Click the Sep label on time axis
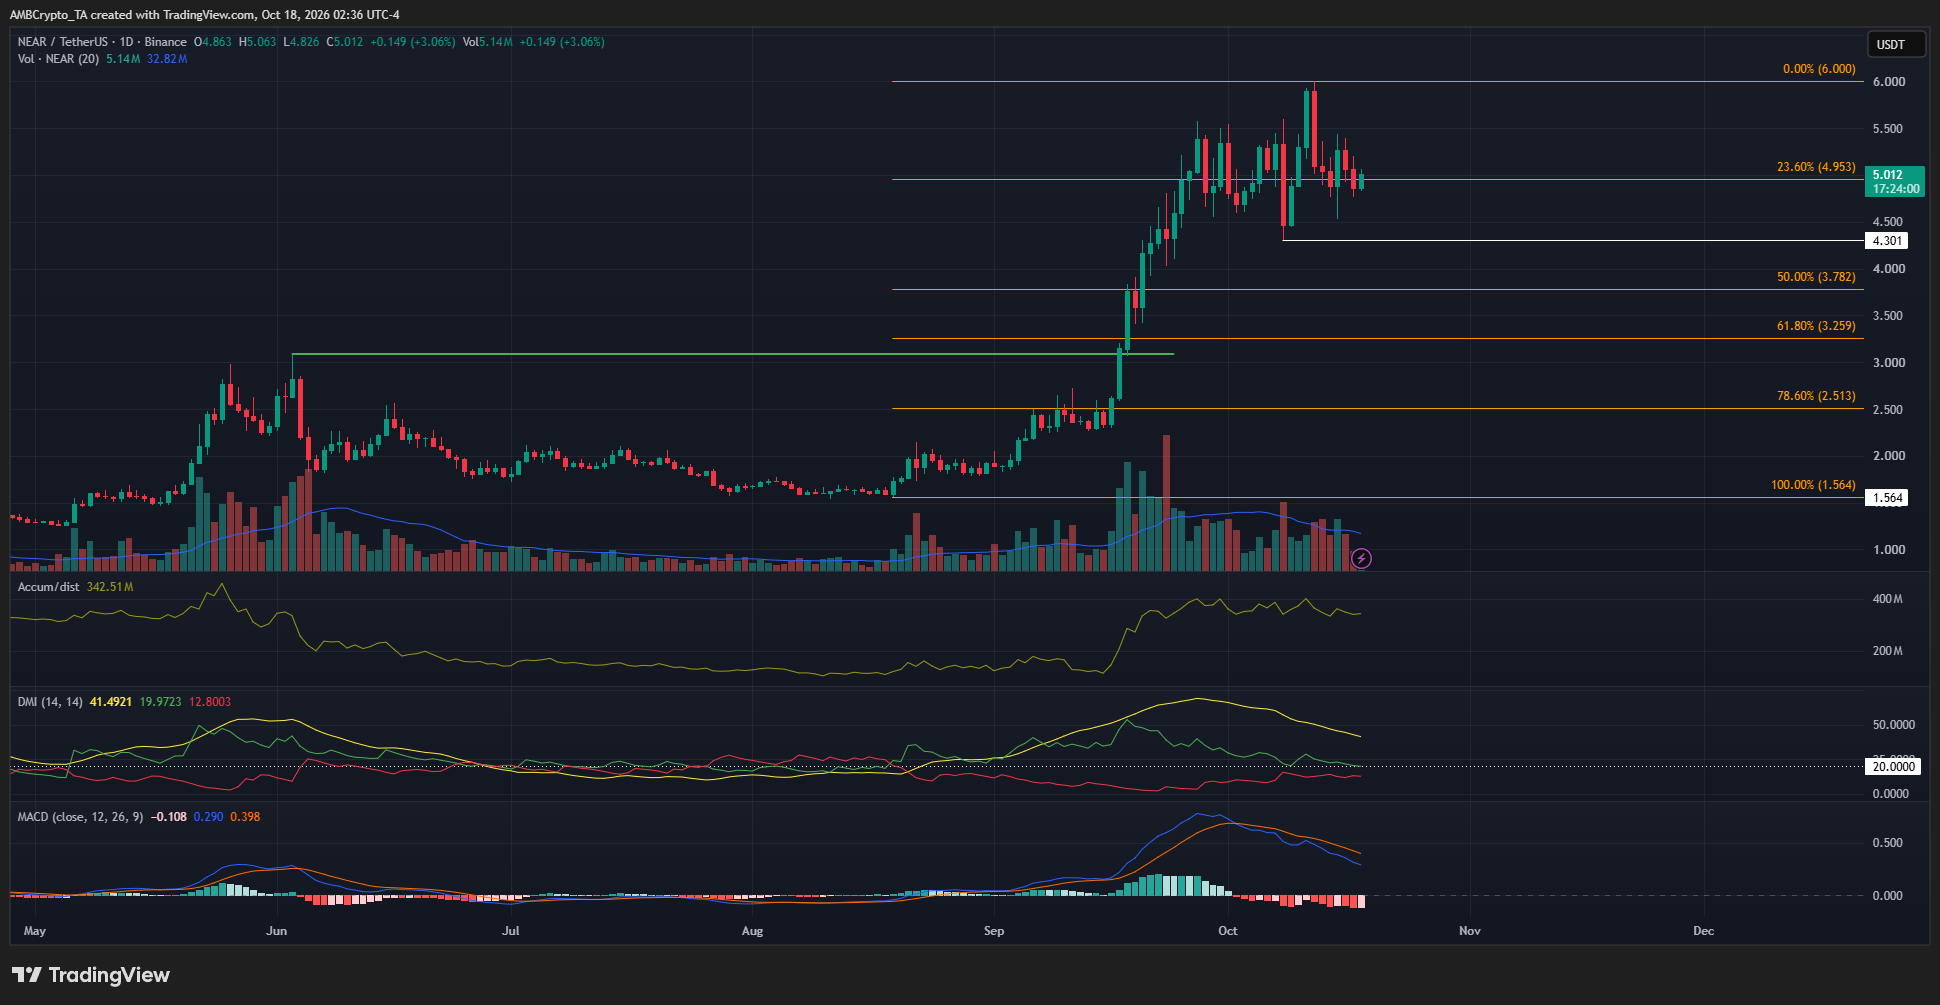Image resolution: width=1940 pixels, height=1005 pixels. tap(994, 931)
